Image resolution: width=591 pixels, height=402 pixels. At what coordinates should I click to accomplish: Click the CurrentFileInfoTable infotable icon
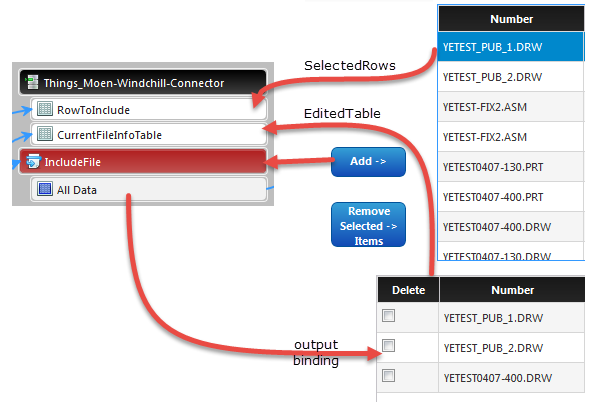point(45,134)
